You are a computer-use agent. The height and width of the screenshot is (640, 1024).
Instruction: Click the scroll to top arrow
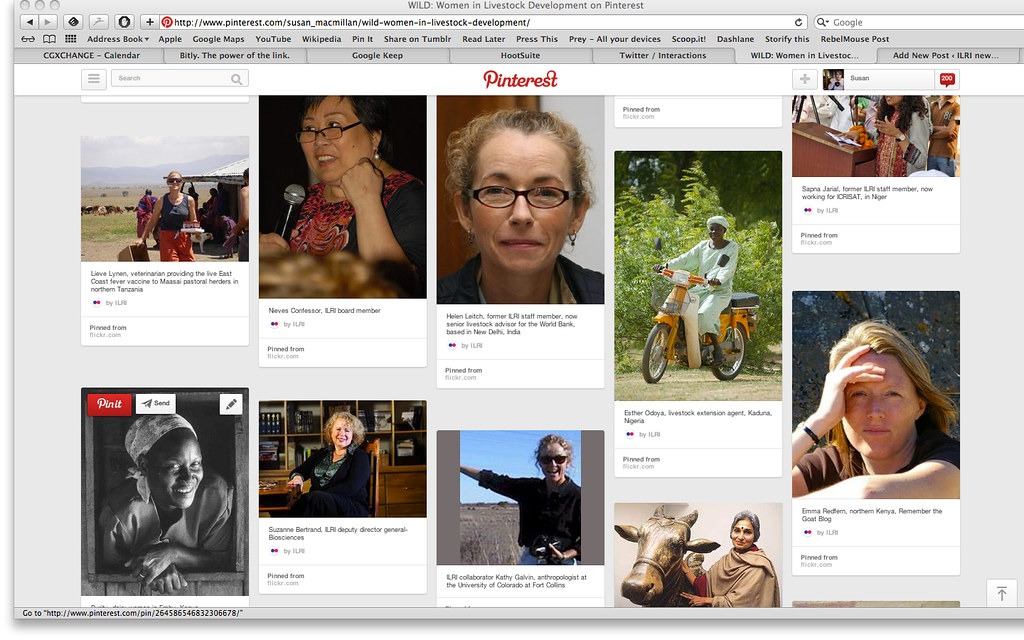[1001, 593]
